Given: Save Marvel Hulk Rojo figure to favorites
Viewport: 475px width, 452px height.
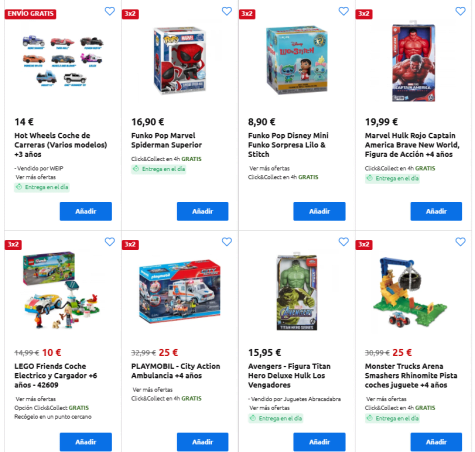Looking at the screenshot, I should click(x=460, y=11).
